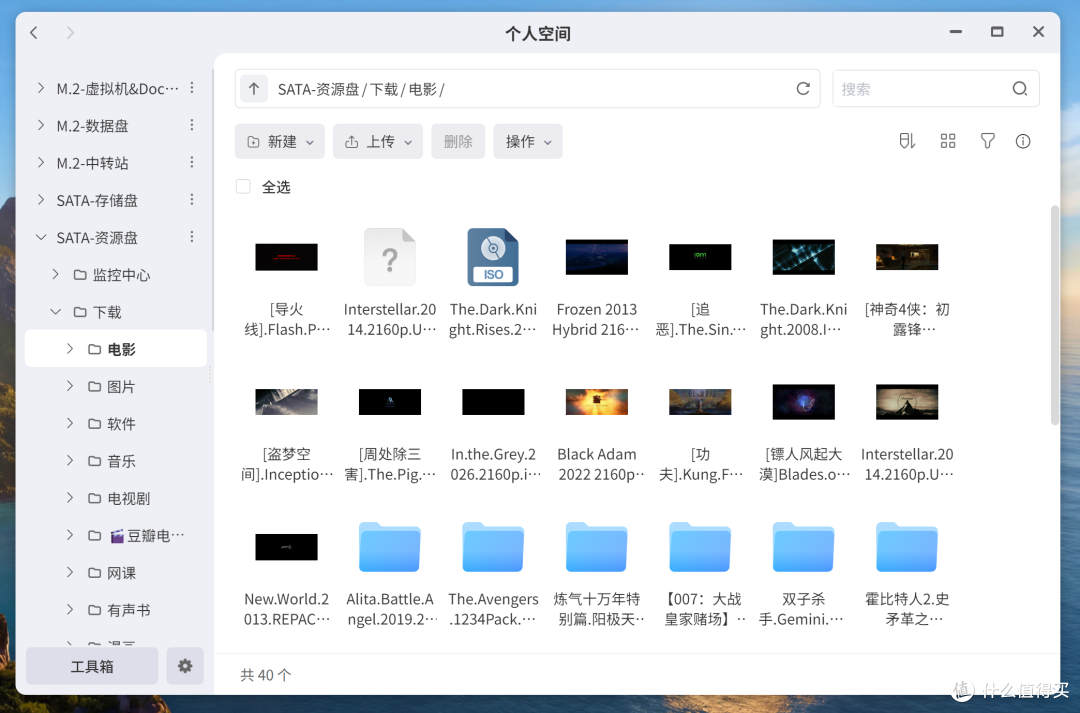
Task: Expand the M.2-数据盘 volume
Action: pyautogui.click(x=41, y=125)
